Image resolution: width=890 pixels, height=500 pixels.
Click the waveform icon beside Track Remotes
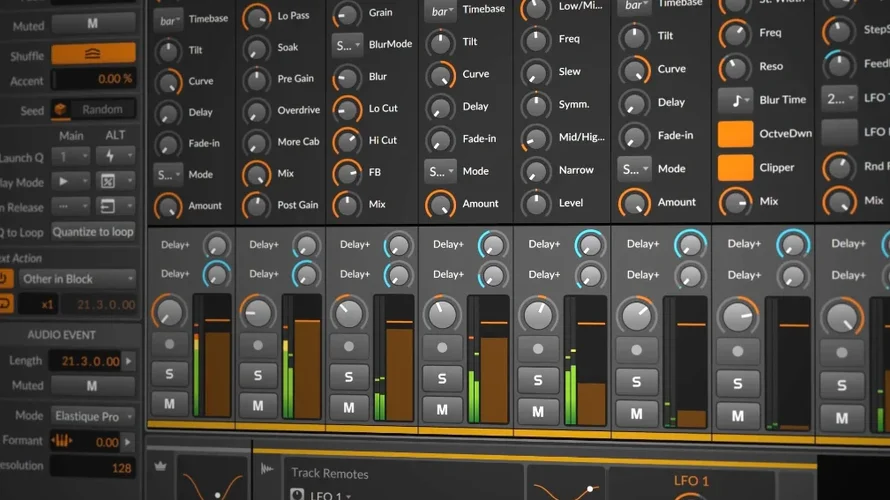tap(267, 469)
